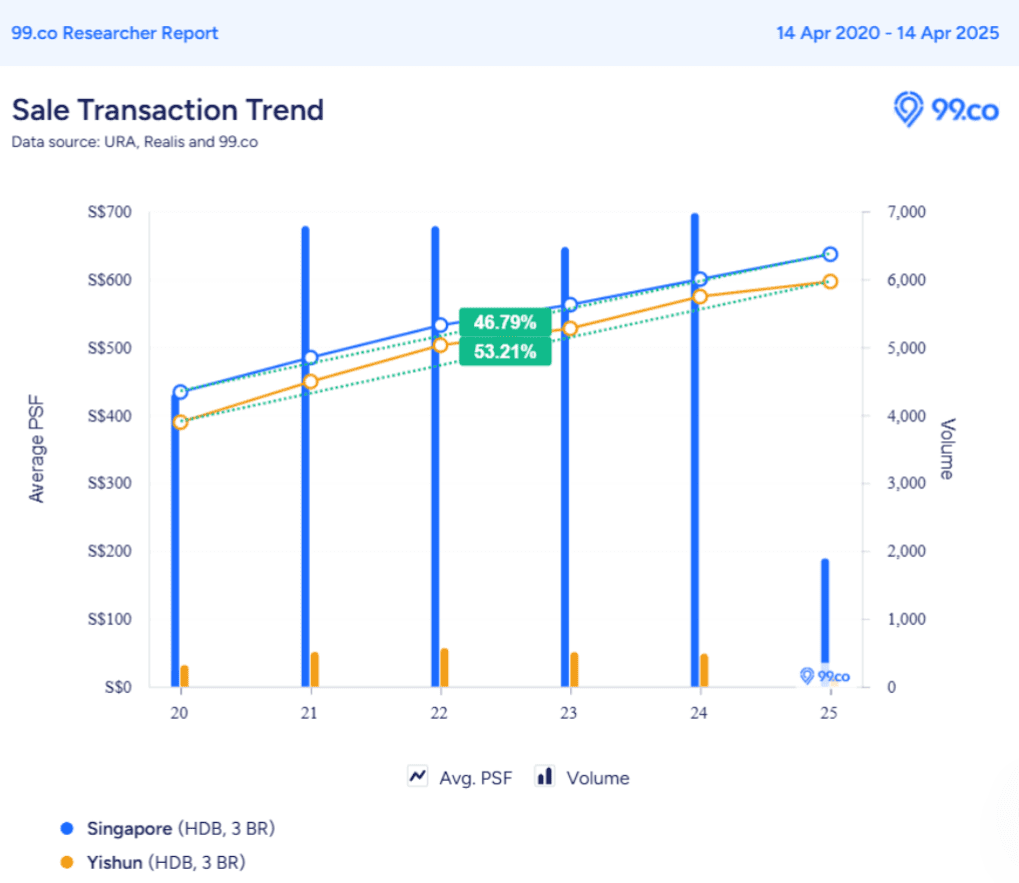Toggle the Volume series label

coord(597,778)
